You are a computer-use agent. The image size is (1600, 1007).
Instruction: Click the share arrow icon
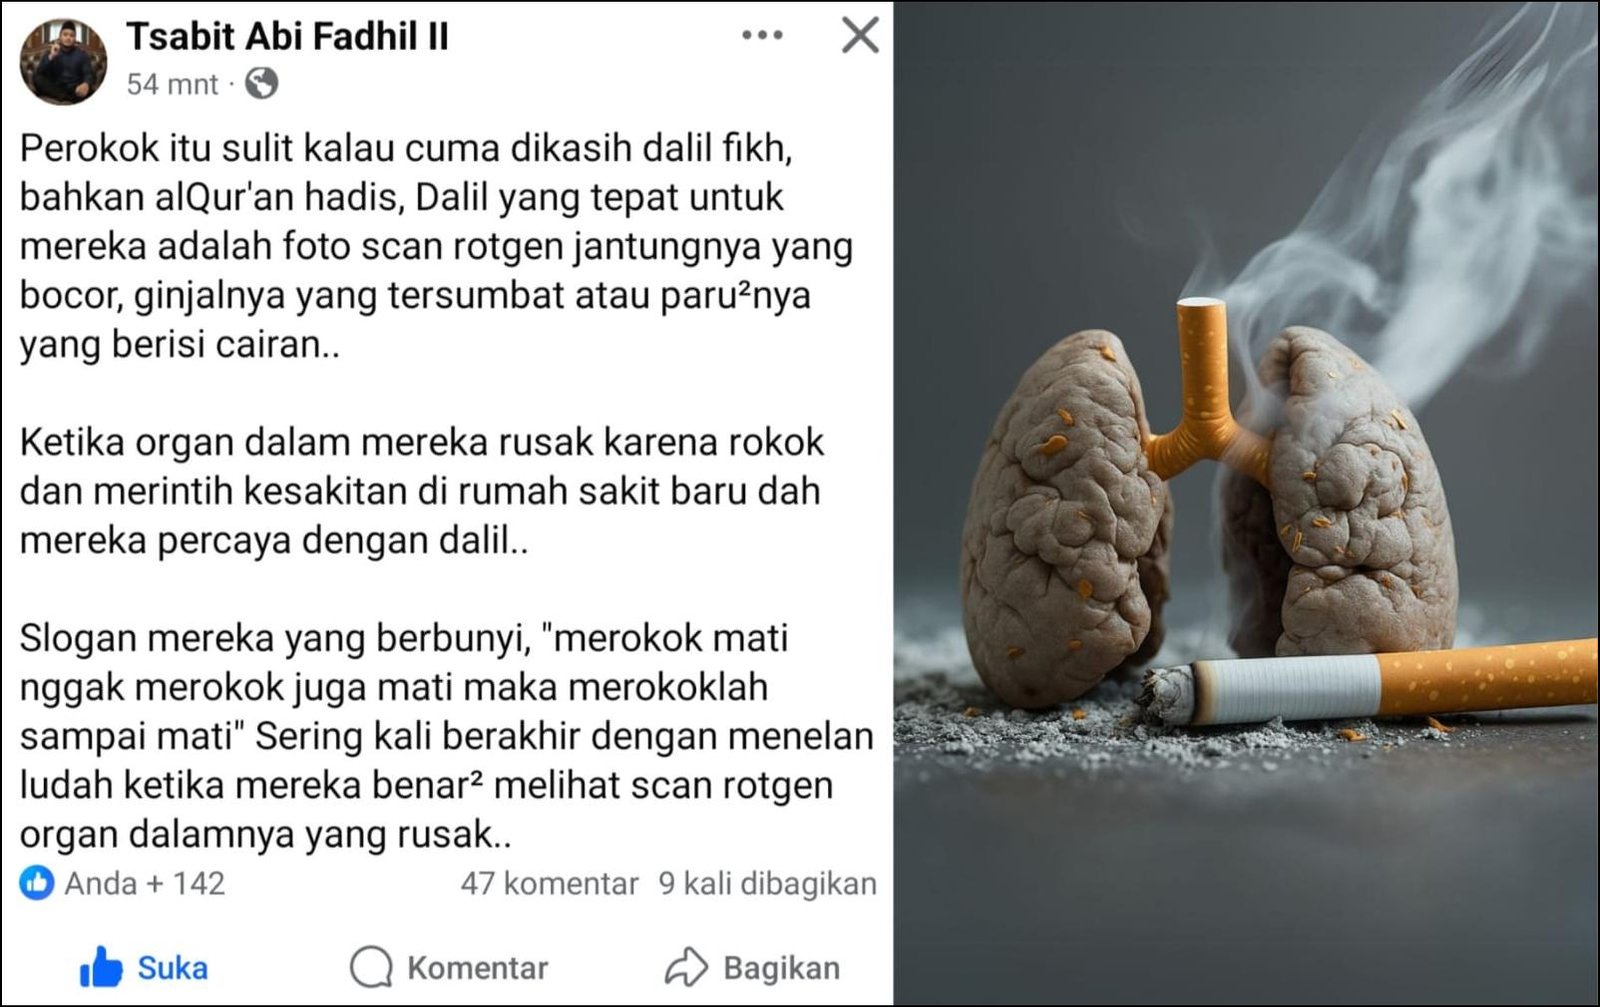coord(686,967)
